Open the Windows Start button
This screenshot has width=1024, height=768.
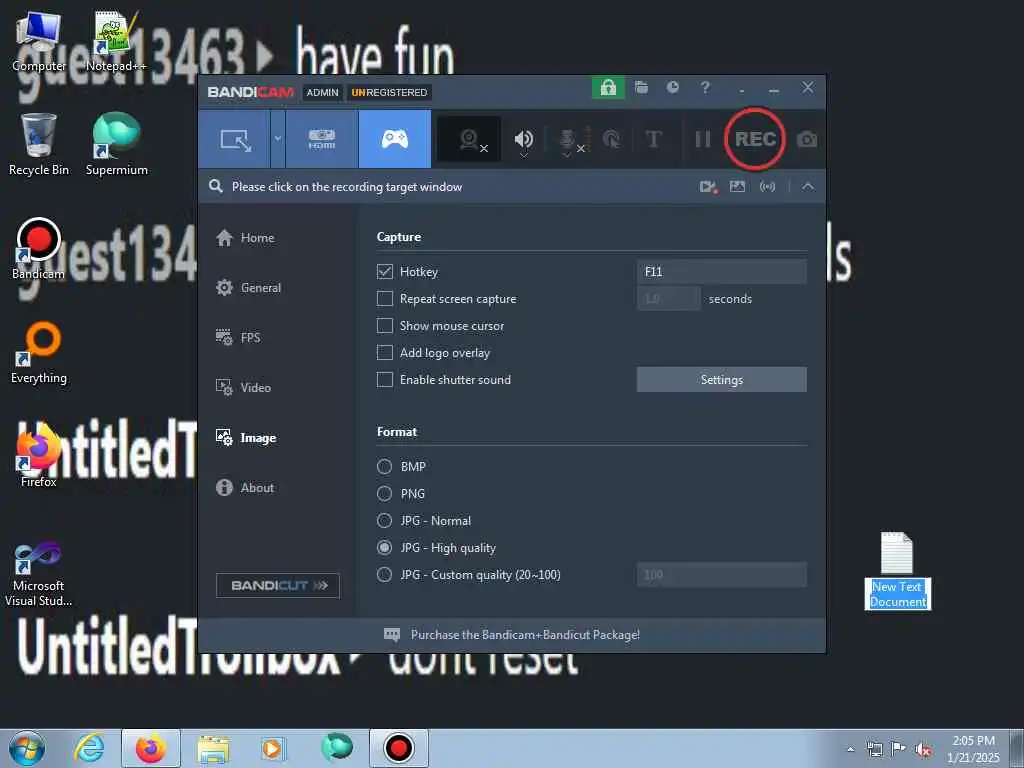pos(27,748)
